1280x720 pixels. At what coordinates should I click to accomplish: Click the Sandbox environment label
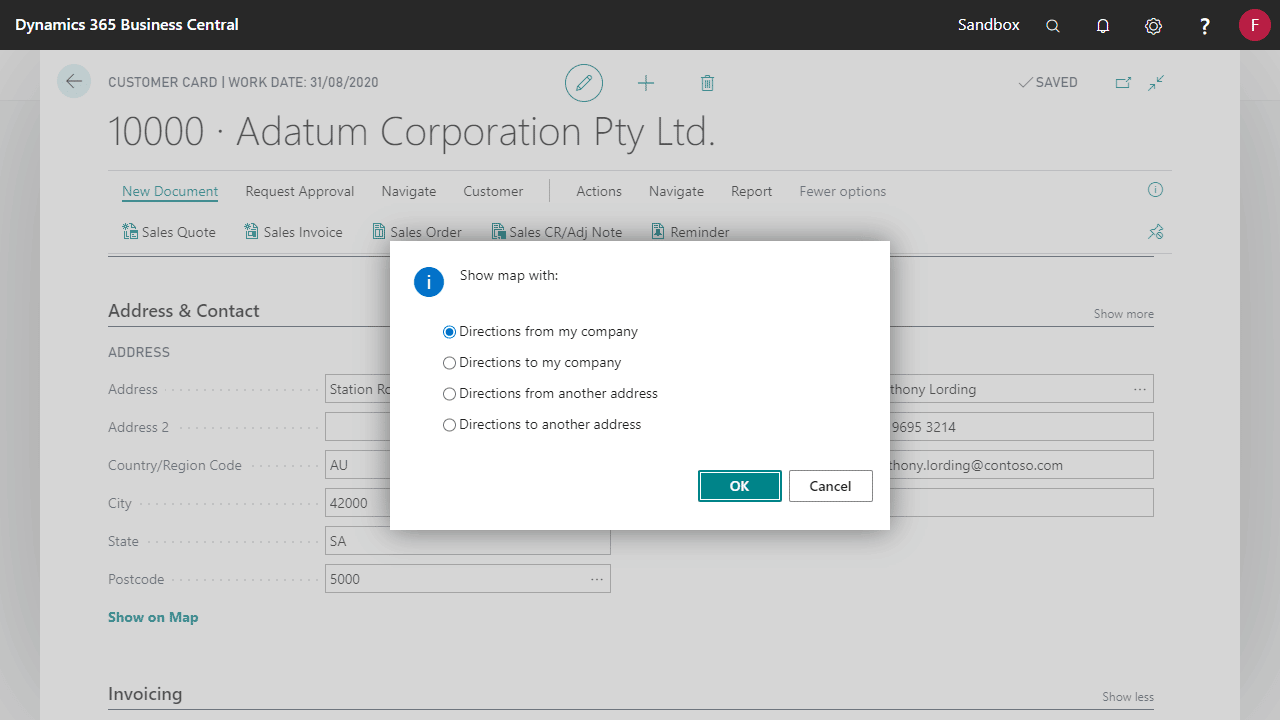pos(989,25)
